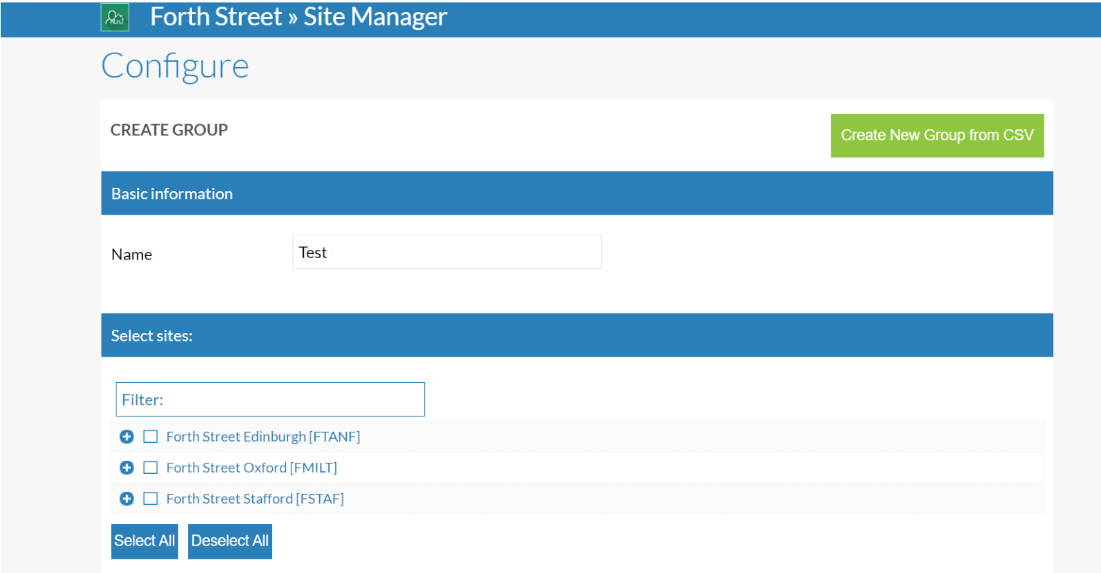This screenshot has width=1101, height=573.
Task: Click the Basic information section header
Action: (172, 194)
